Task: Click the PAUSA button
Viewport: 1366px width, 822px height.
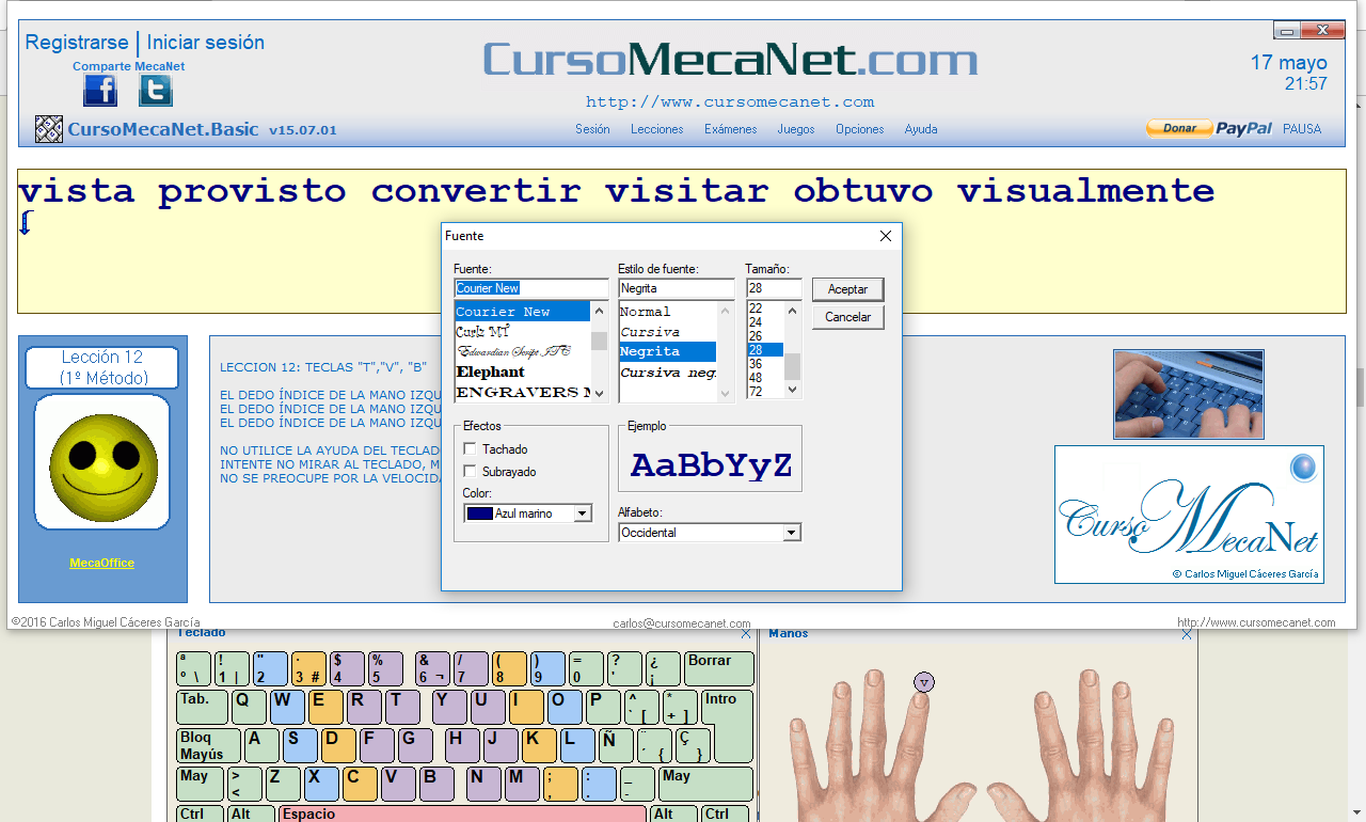Action: point(1302,129)
